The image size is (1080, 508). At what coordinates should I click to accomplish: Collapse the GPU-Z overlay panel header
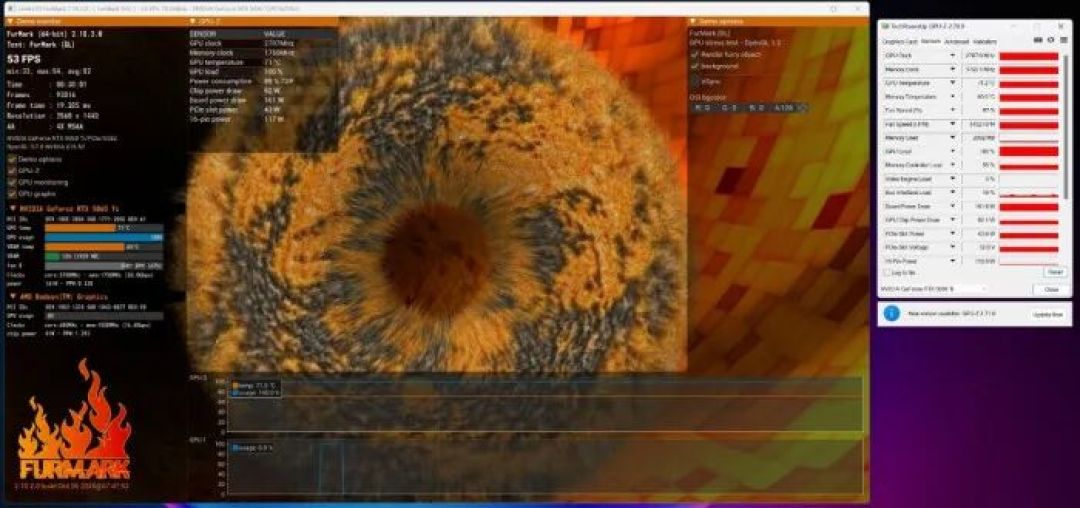click(193, 21)
